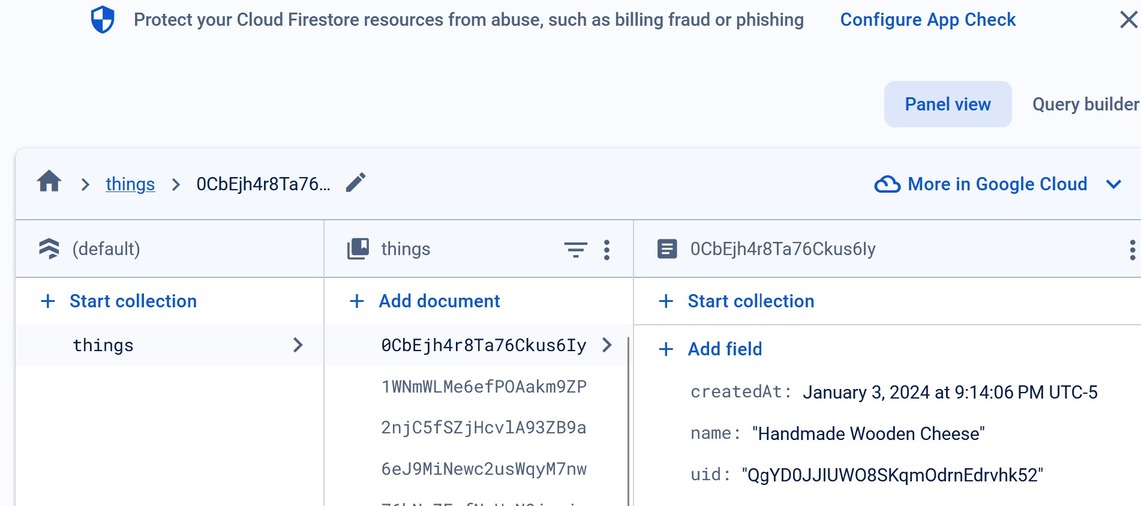This screenshot has height=506, width=1141.
Task: Dismiss the App Check banner
Action: [x=1128, y=20]
